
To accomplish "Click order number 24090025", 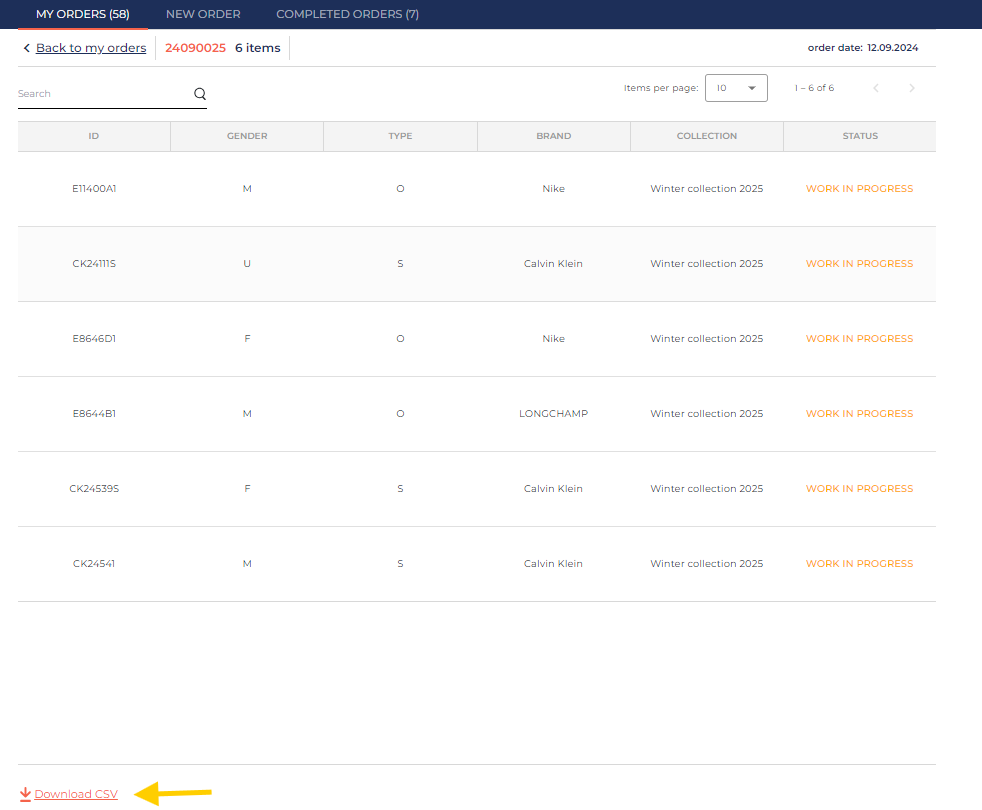I will [195, 48].
